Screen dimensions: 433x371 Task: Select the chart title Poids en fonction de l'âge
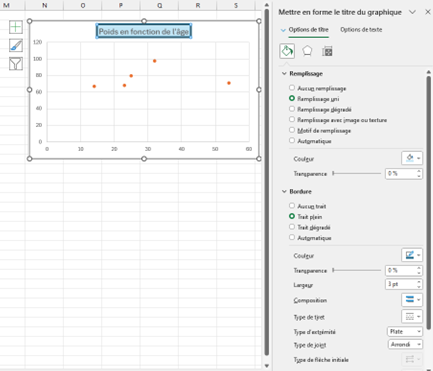pos(144,31)
